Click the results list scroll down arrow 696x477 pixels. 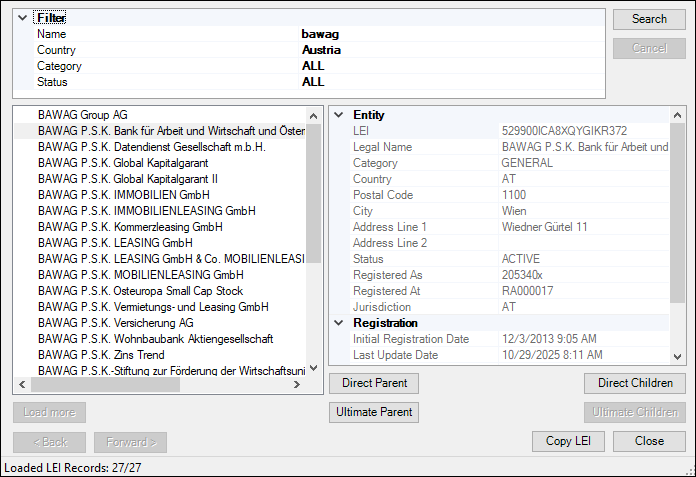(313, 368)
